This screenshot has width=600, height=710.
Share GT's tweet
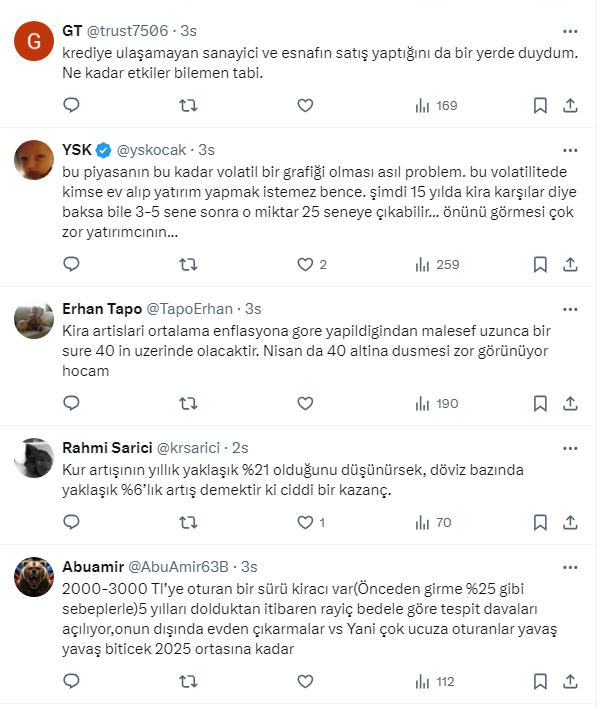click(570, 105)
